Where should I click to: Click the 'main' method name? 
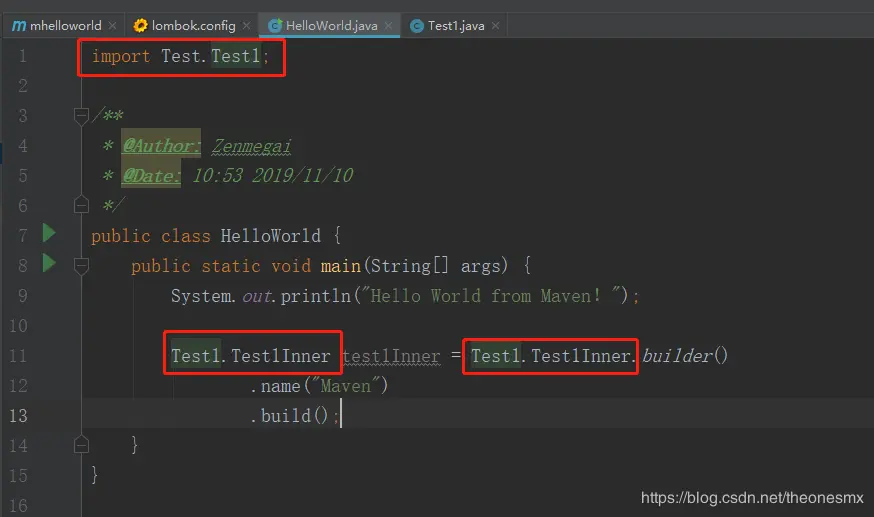tap(341, 266)
